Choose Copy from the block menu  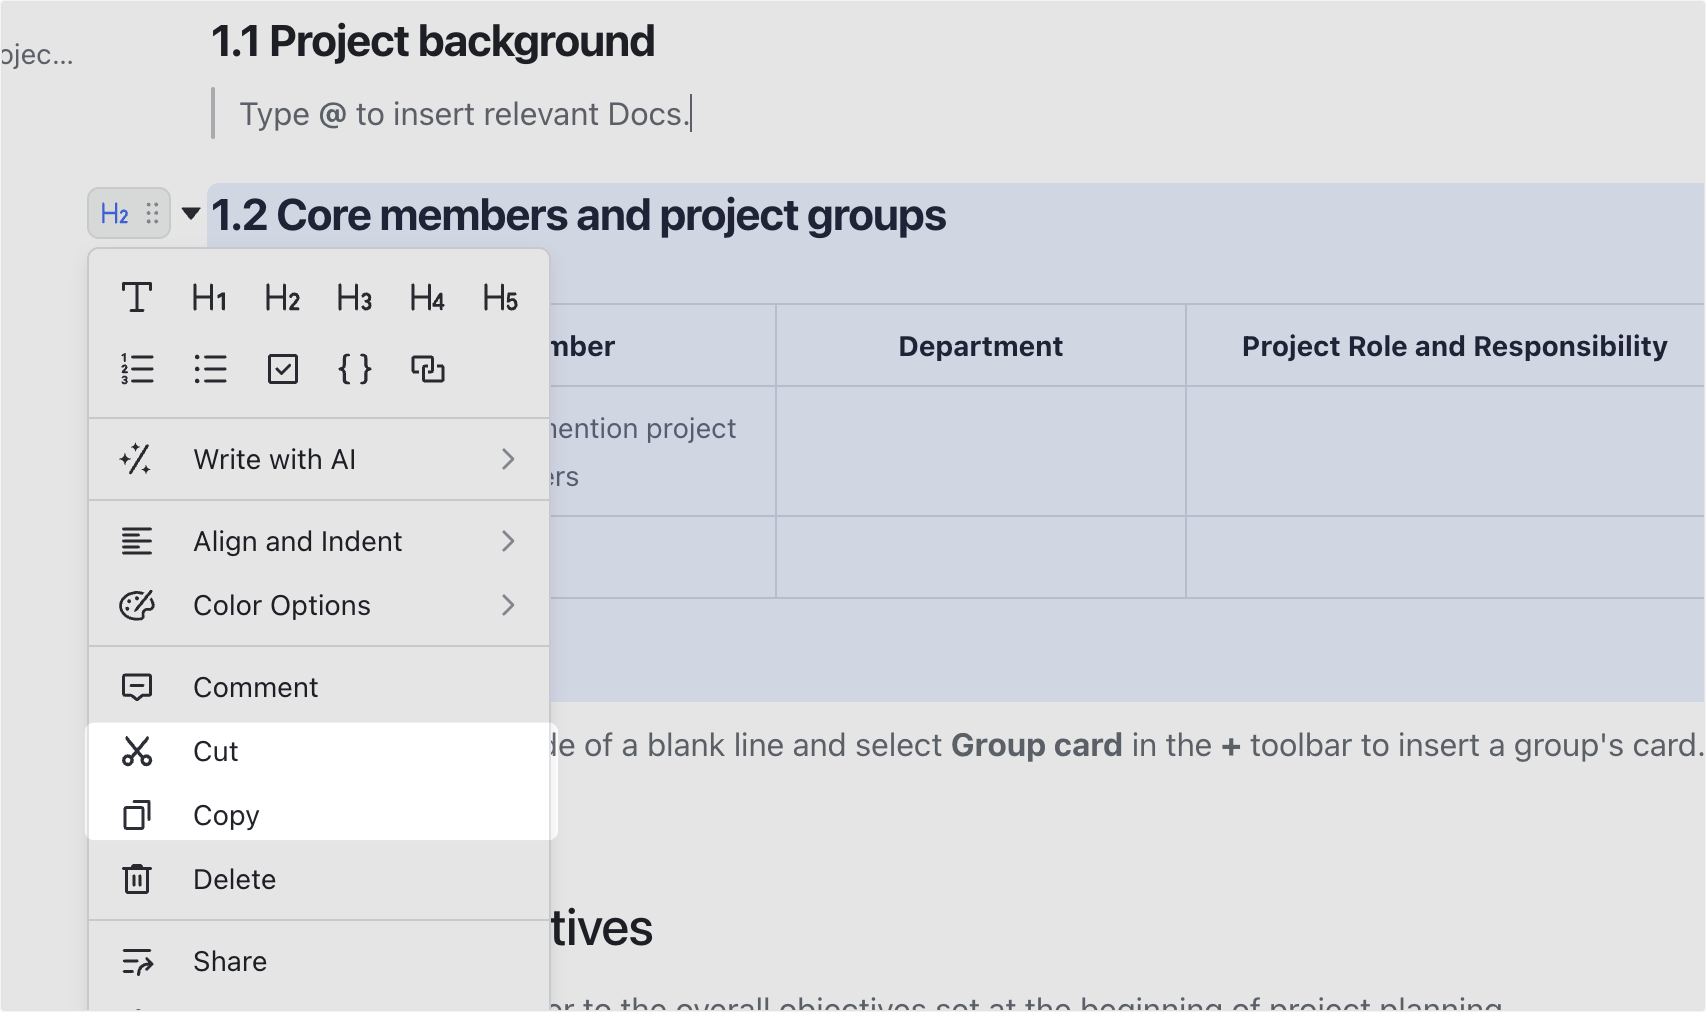pyautogui.click(x=319, y=815)
